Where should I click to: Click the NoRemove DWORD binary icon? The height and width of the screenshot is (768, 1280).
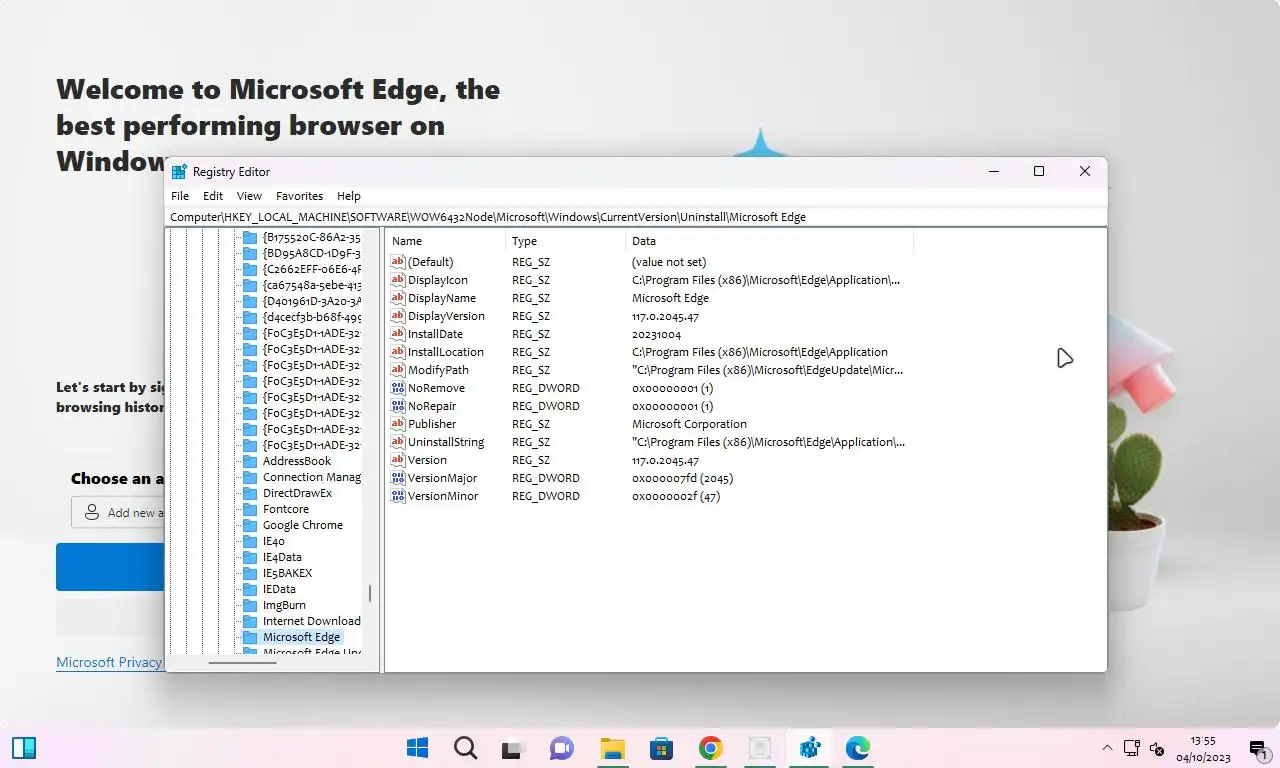coord(398,388)
